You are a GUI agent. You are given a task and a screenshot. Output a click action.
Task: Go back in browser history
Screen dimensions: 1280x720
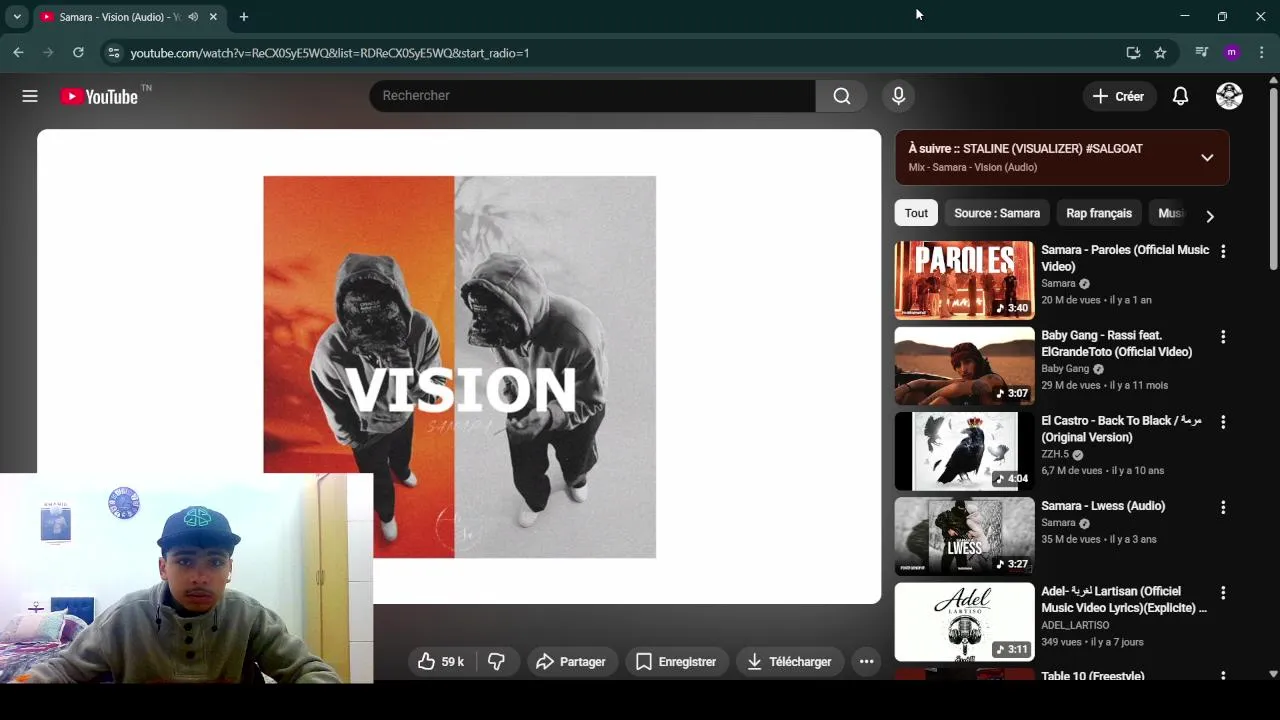[x=18, y=52]
